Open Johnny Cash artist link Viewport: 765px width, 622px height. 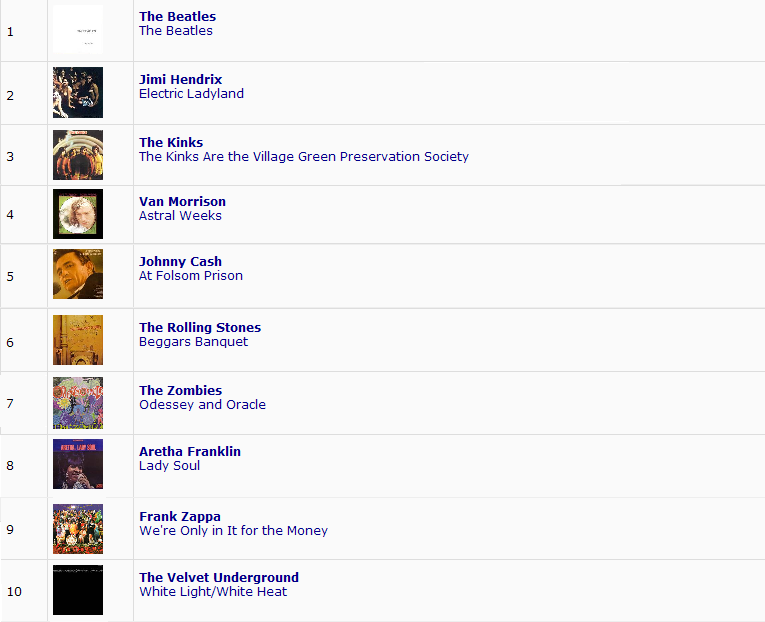pos(180,261)
